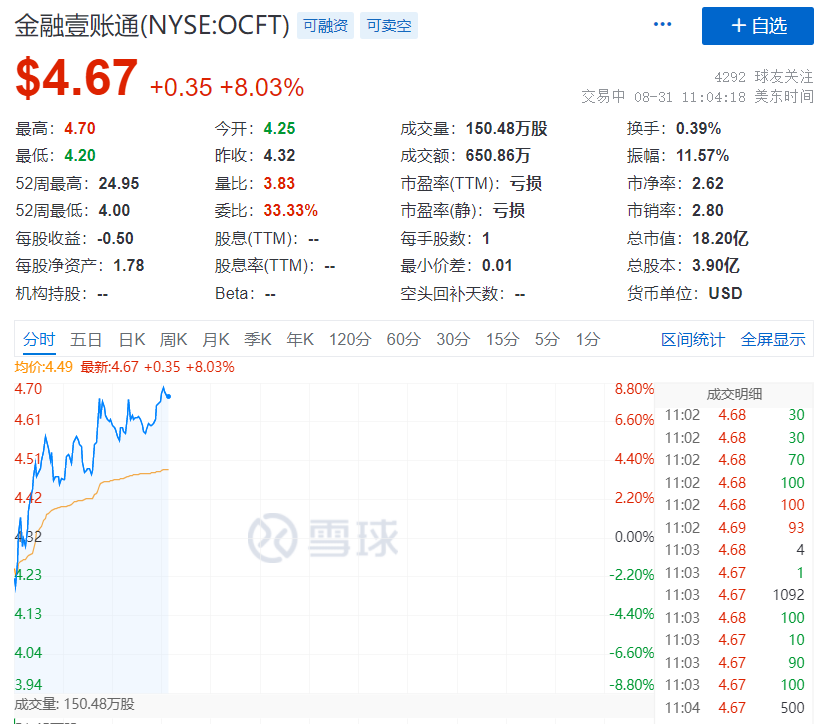This screenshot has width=839, height=724.
Task: Open 区间统计 range statistics
Action: (693, 340)
